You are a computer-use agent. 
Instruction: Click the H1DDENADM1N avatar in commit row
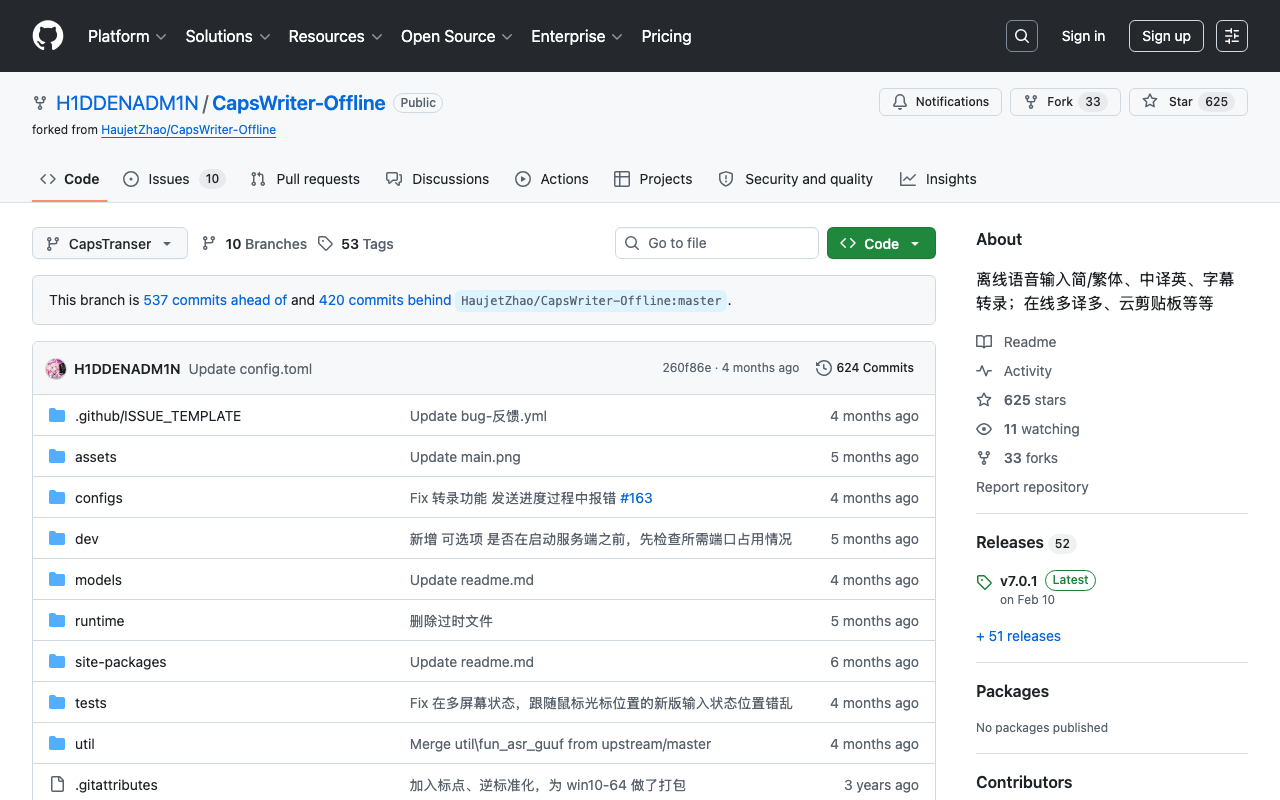pyautogui.click(x=56, y=369)
